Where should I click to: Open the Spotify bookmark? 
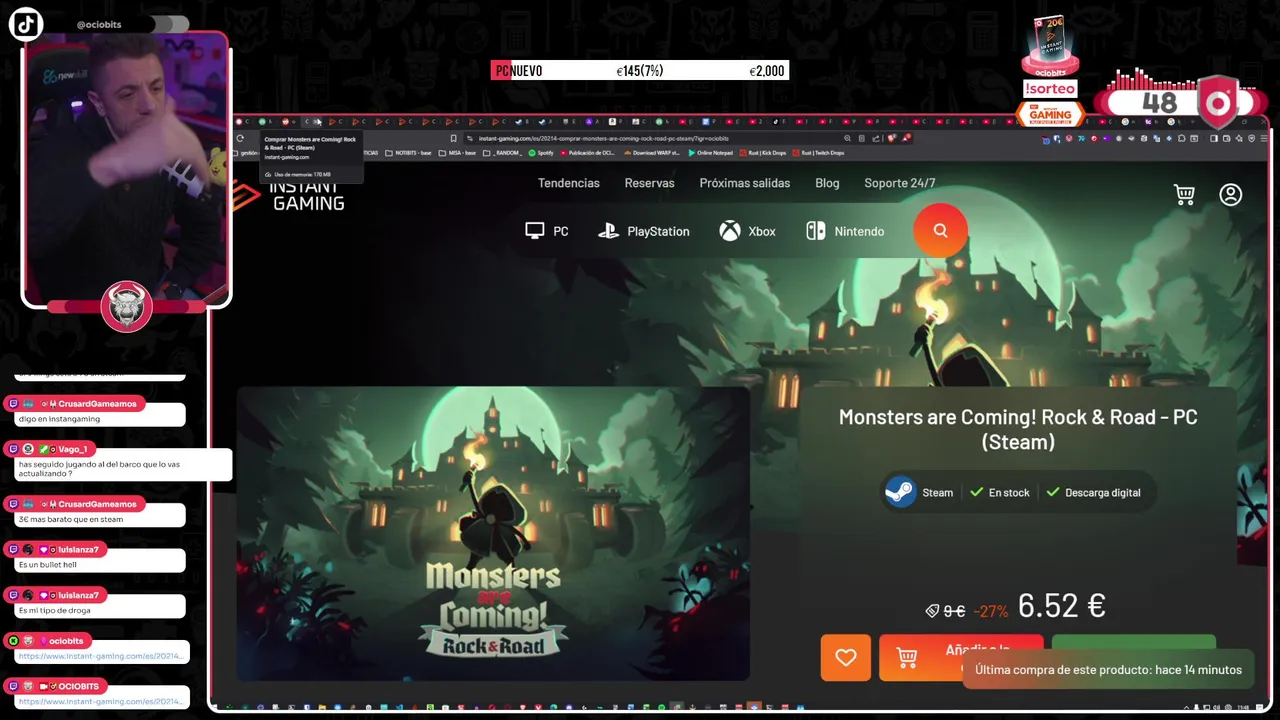click(541, 153)
